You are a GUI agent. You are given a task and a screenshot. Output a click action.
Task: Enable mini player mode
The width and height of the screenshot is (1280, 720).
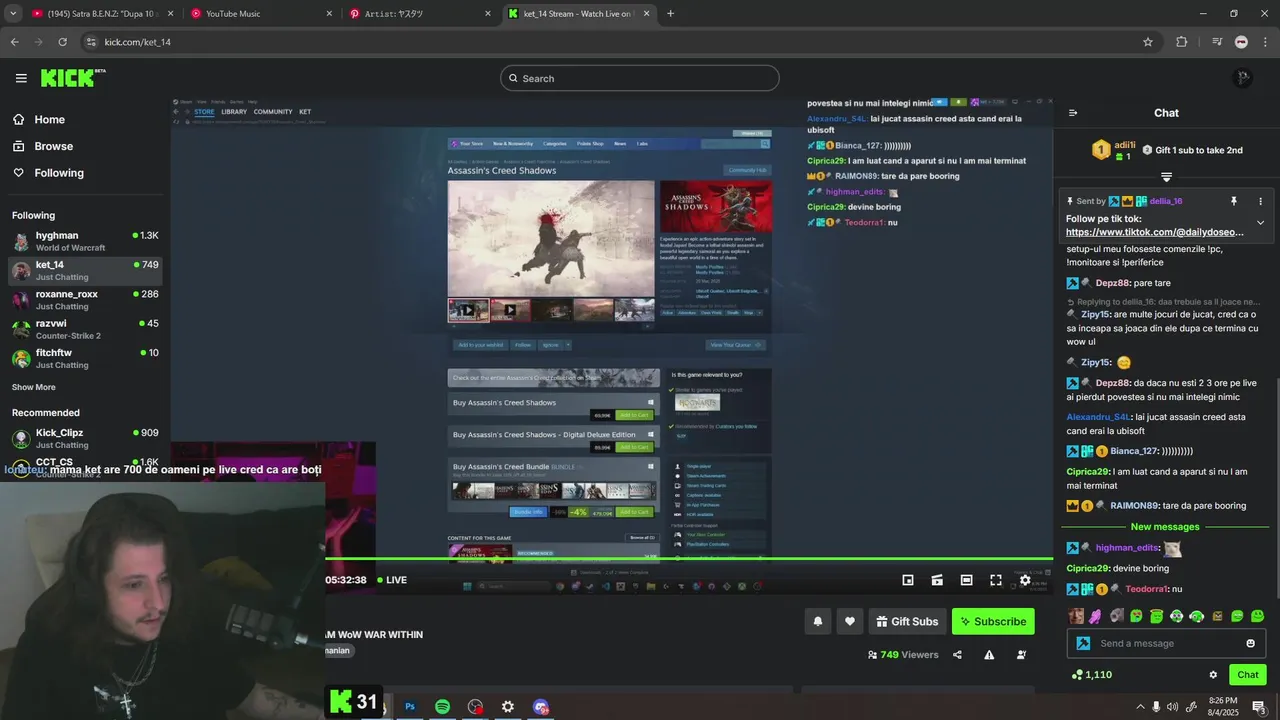[908, 580]
